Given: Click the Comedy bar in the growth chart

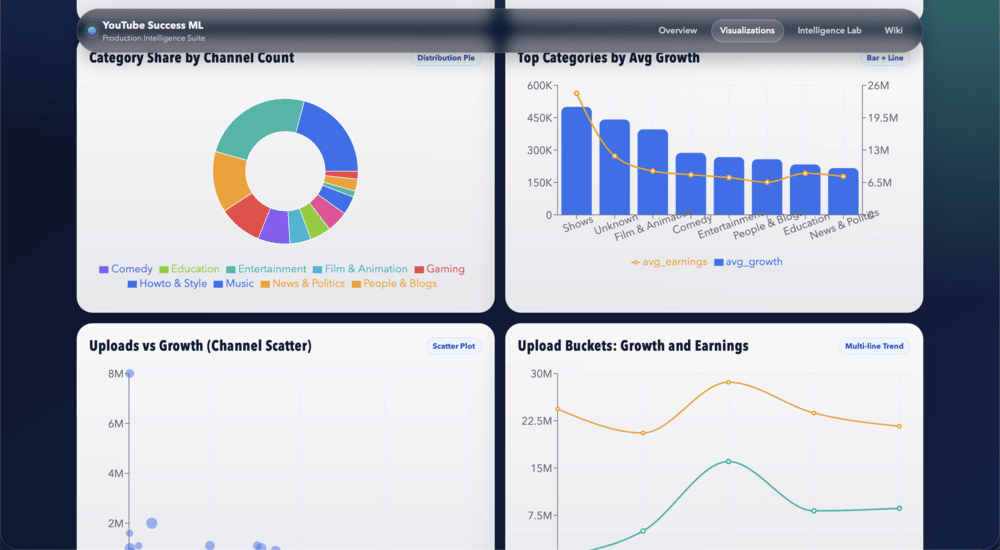Looking at the screenshot, I should 691,183.
